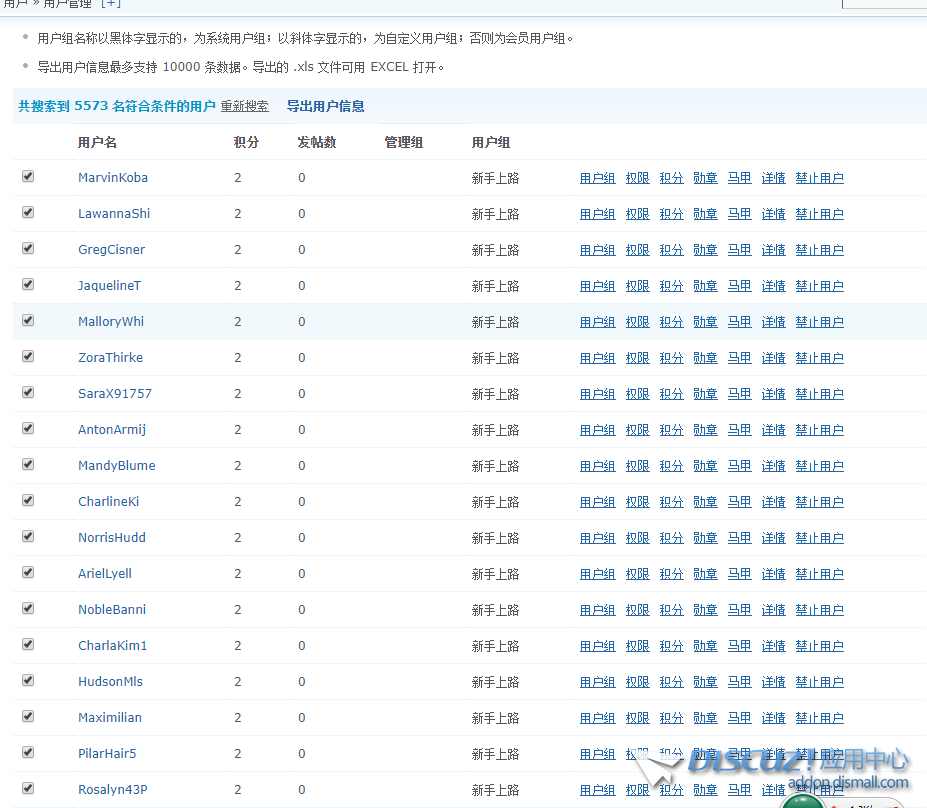Click the 重新搜索 link

(244, 106)
